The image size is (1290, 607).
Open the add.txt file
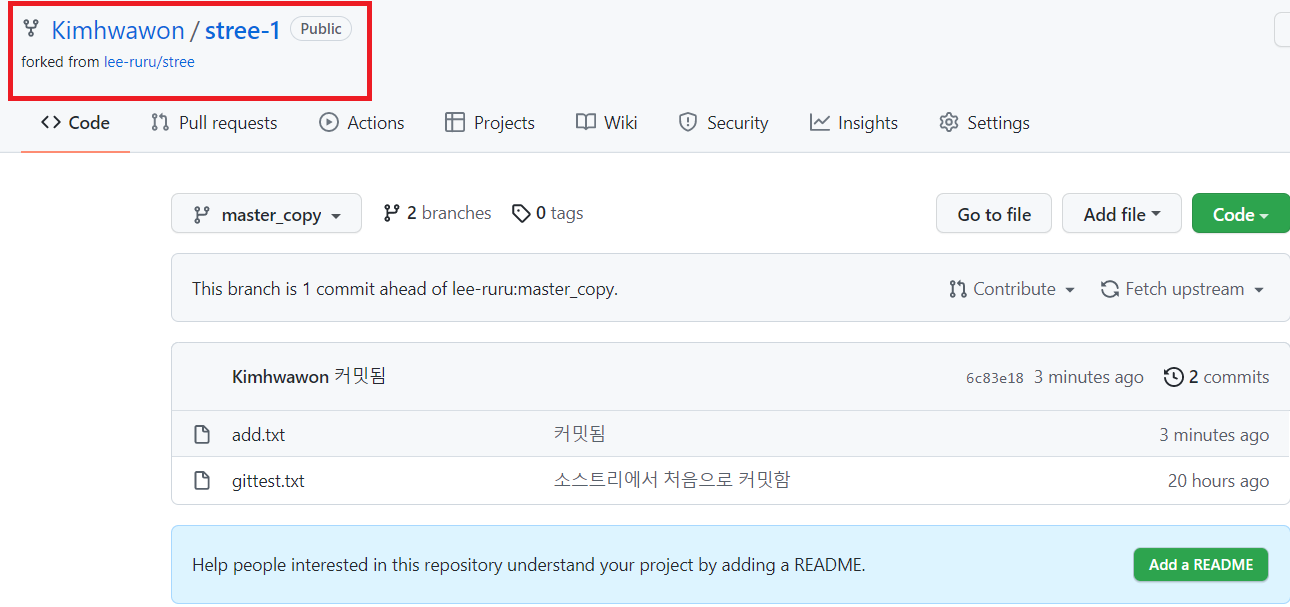point(258,435)
